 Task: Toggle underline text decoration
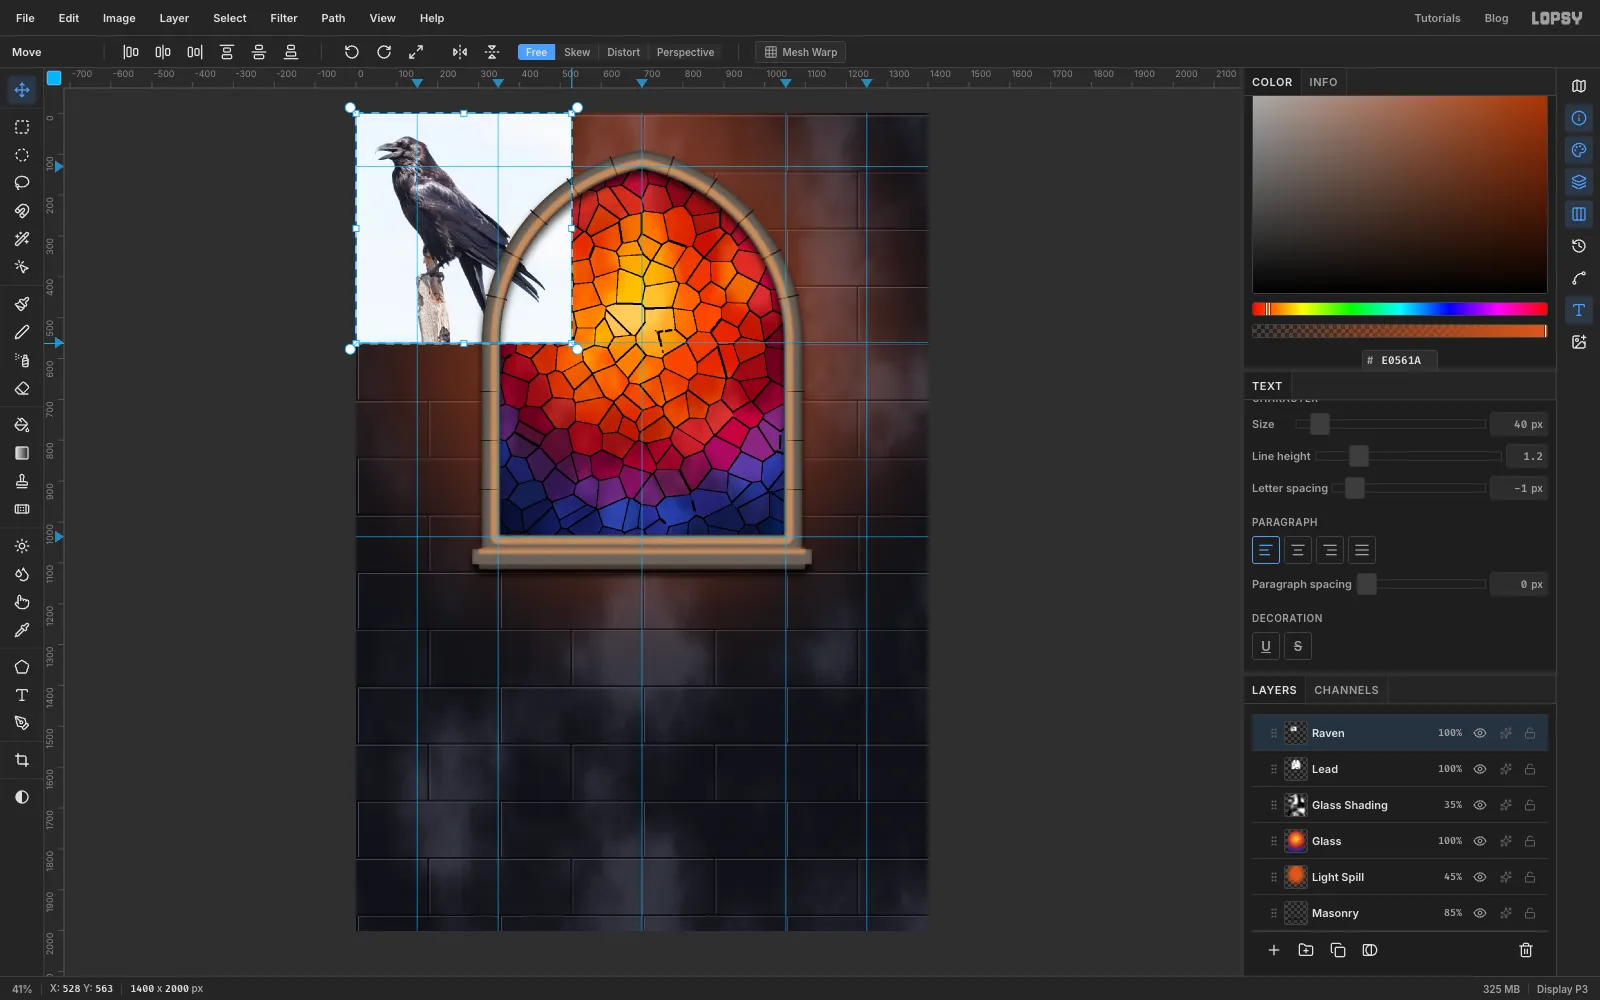(x=1266, y=646)
